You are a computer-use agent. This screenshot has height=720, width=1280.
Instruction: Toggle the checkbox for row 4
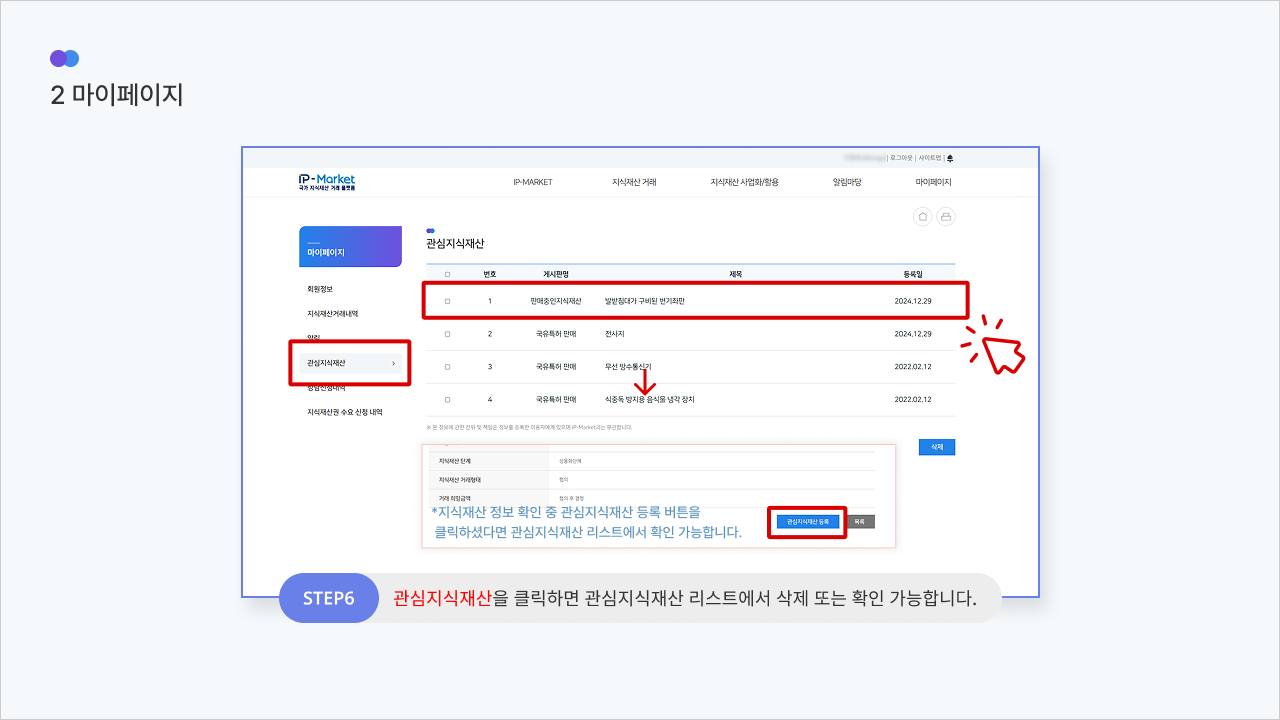pos(447,399)
